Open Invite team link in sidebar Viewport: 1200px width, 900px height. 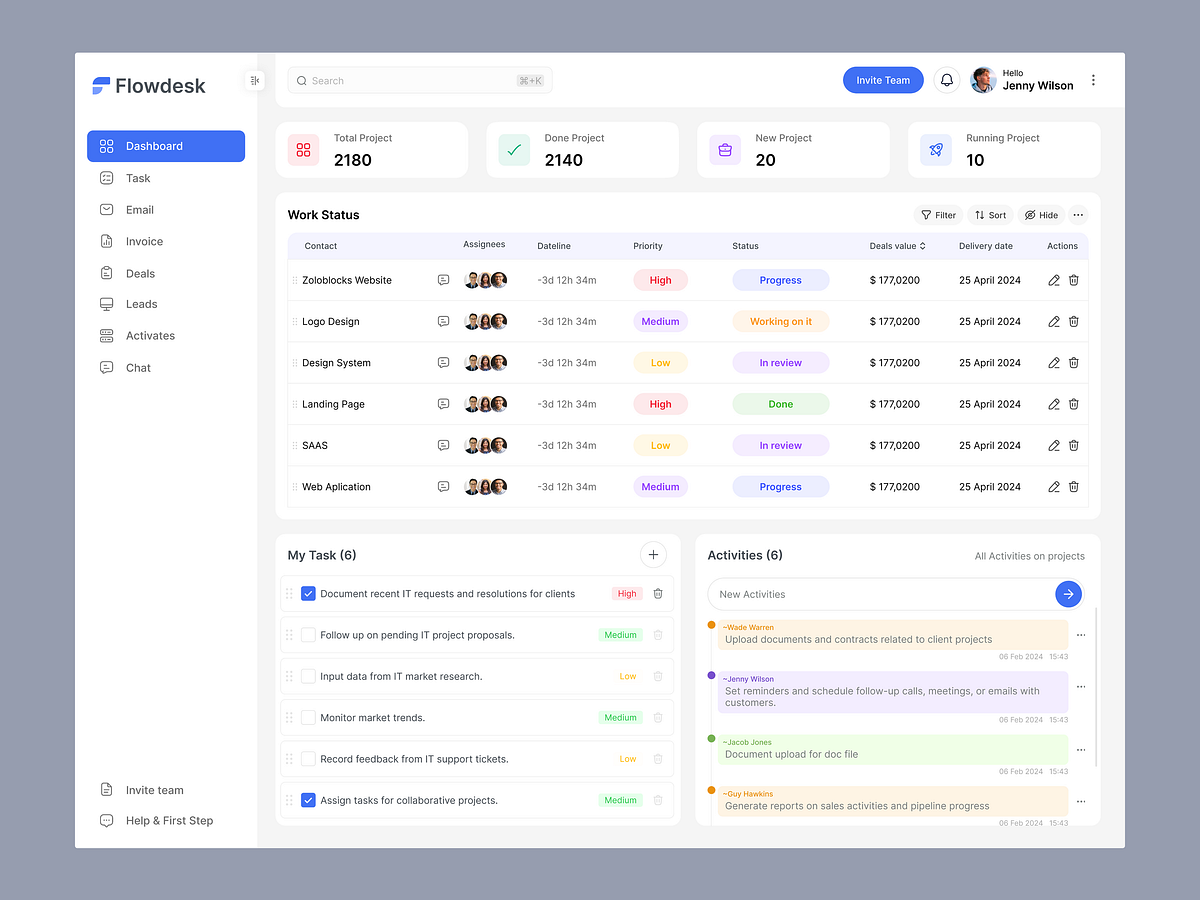click(x=141, y=790)
